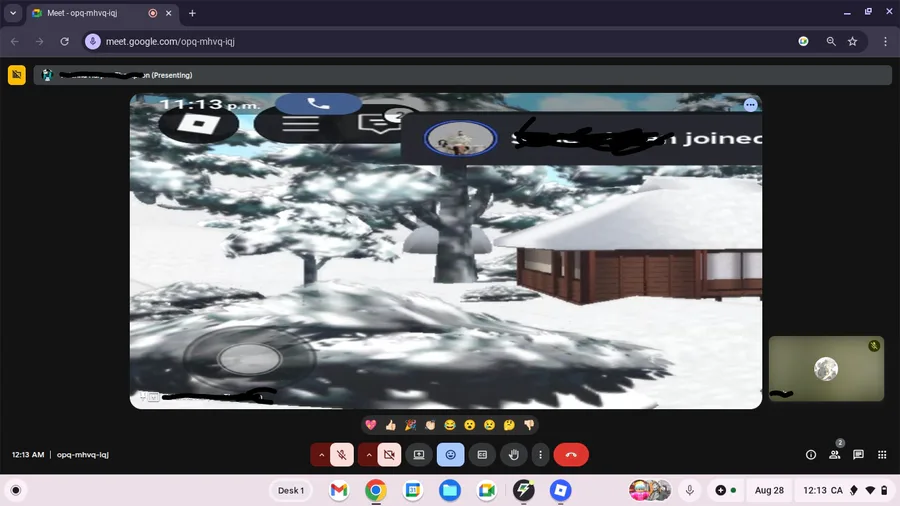
Task: Toggle the emoji reactions bar
Action: [x=451, y=455]
